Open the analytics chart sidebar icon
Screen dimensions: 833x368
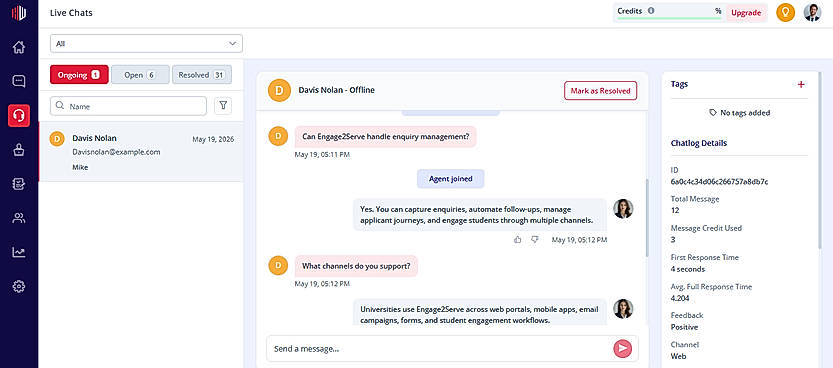19,252
